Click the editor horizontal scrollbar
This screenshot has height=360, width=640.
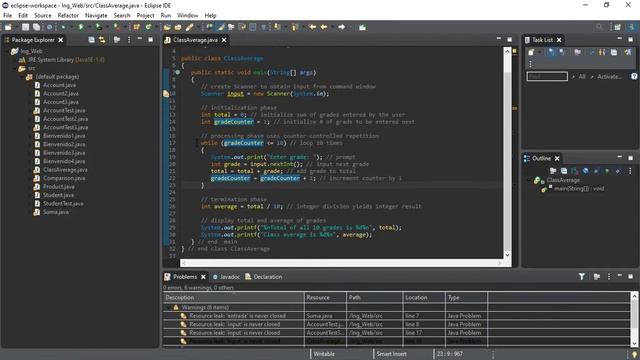[x=342, y=263]
